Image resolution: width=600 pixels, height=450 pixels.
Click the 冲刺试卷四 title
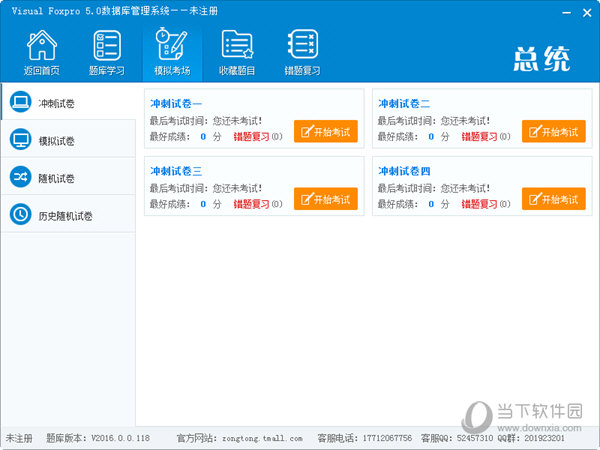(404, 171)
